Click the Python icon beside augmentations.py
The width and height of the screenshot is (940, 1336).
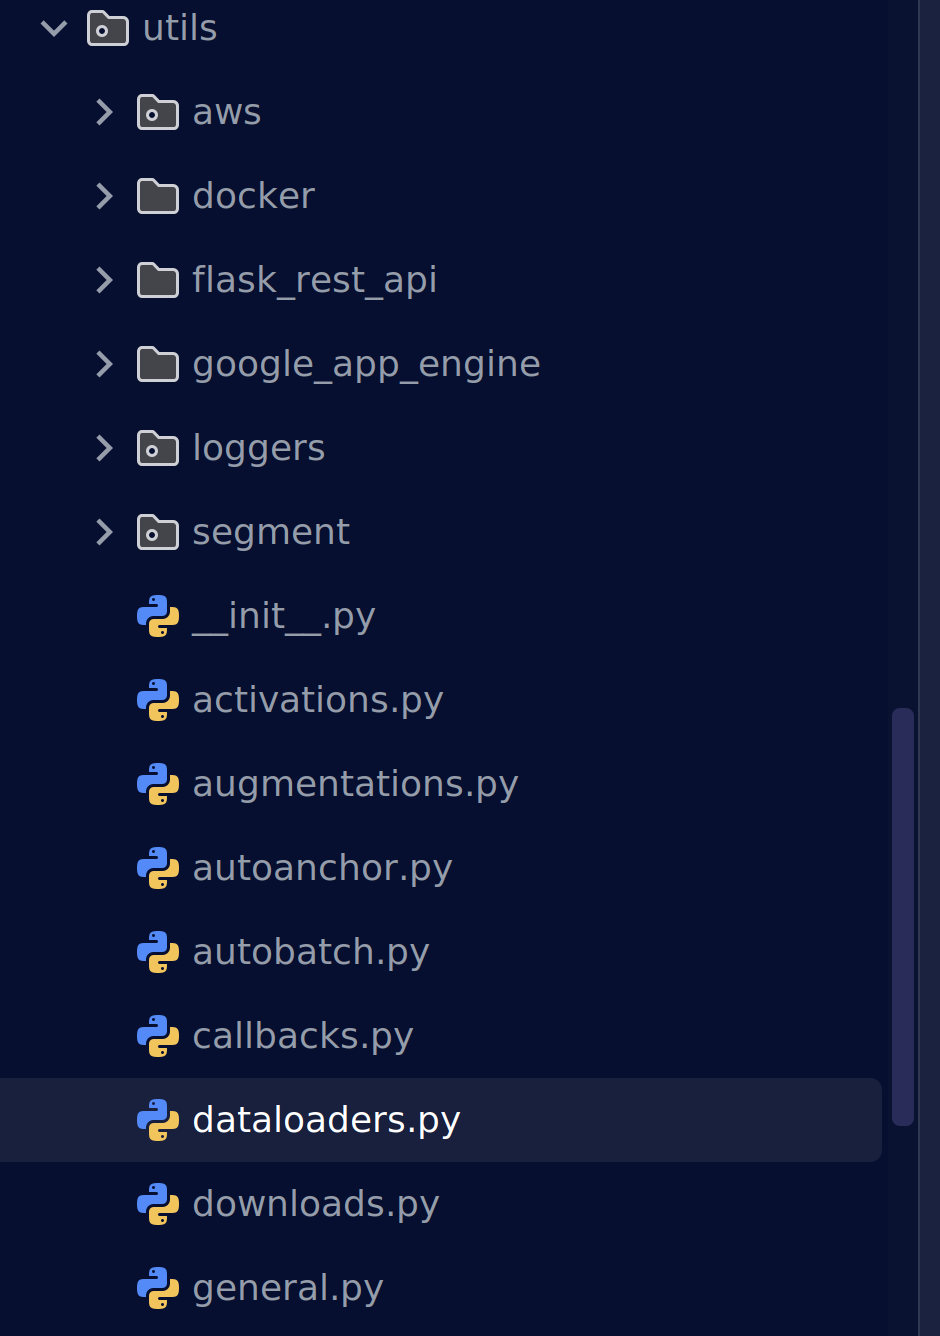click(x=158, y=784)
